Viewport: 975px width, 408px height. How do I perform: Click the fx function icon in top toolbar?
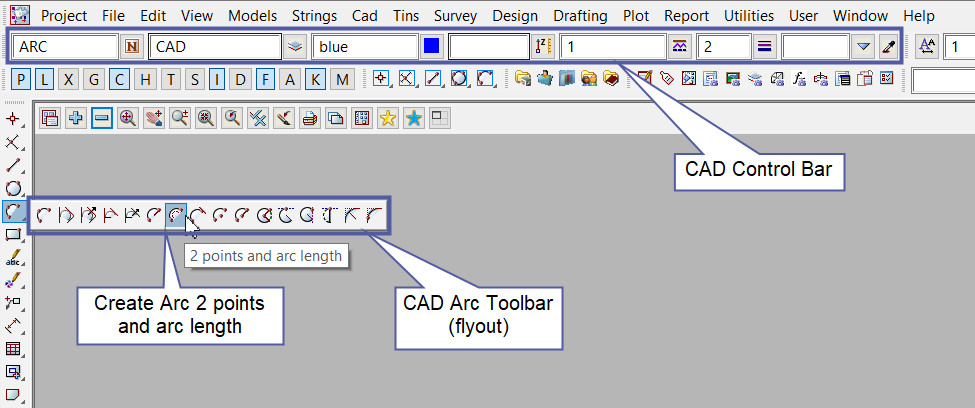(799, 79)
